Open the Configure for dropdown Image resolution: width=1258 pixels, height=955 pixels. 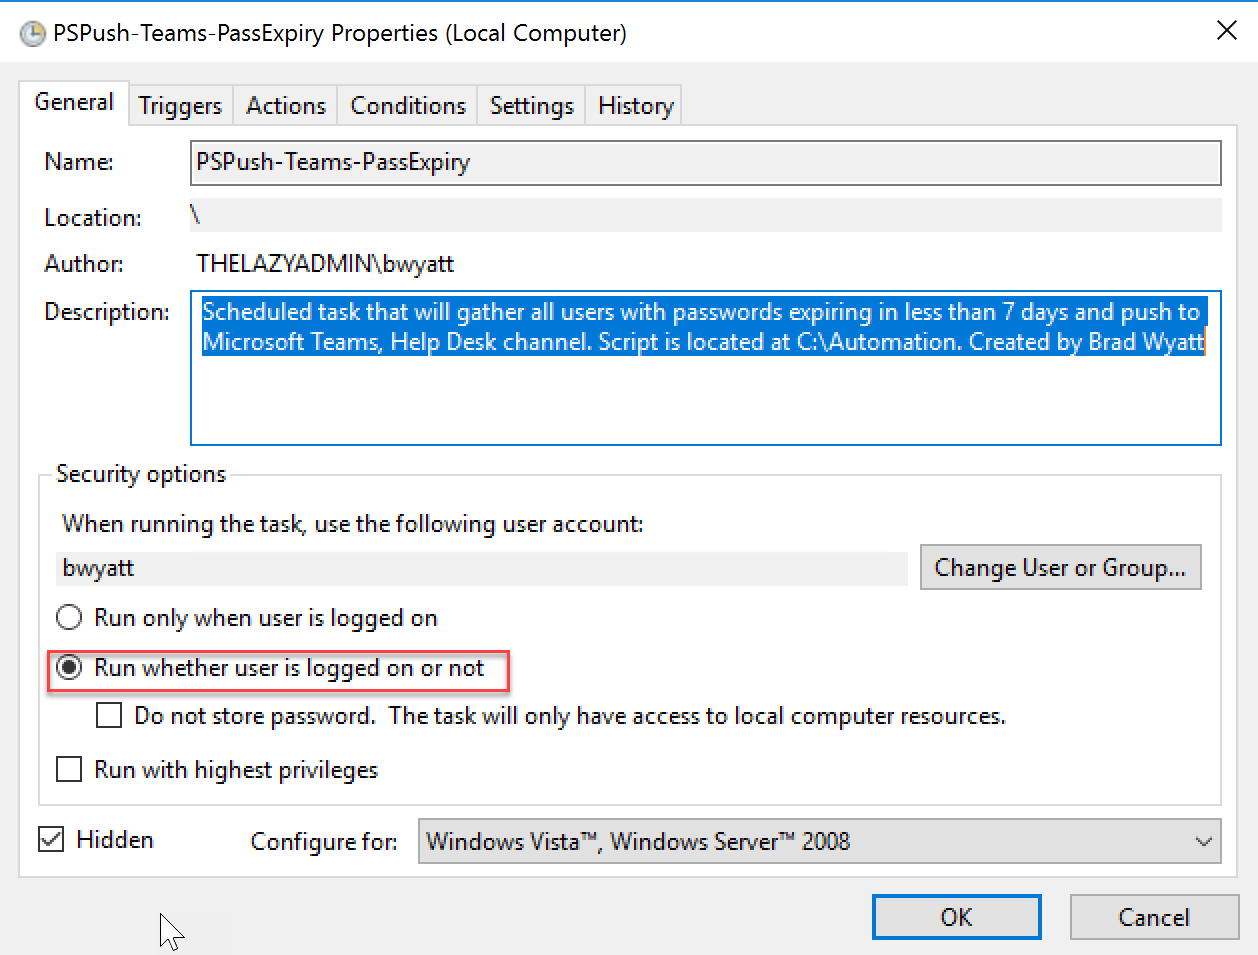[819, 841]
